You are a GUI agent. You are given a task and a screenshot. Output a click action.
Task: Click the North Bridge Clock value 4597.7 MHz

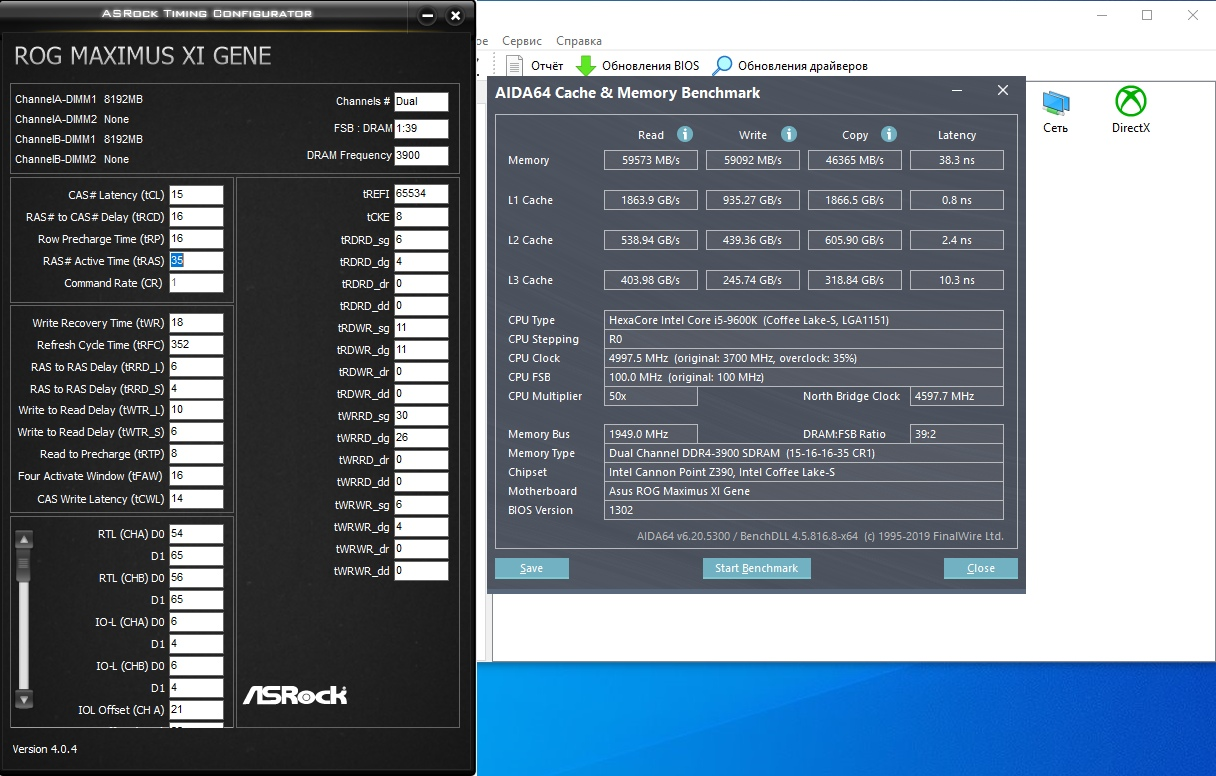click(957, 396)
